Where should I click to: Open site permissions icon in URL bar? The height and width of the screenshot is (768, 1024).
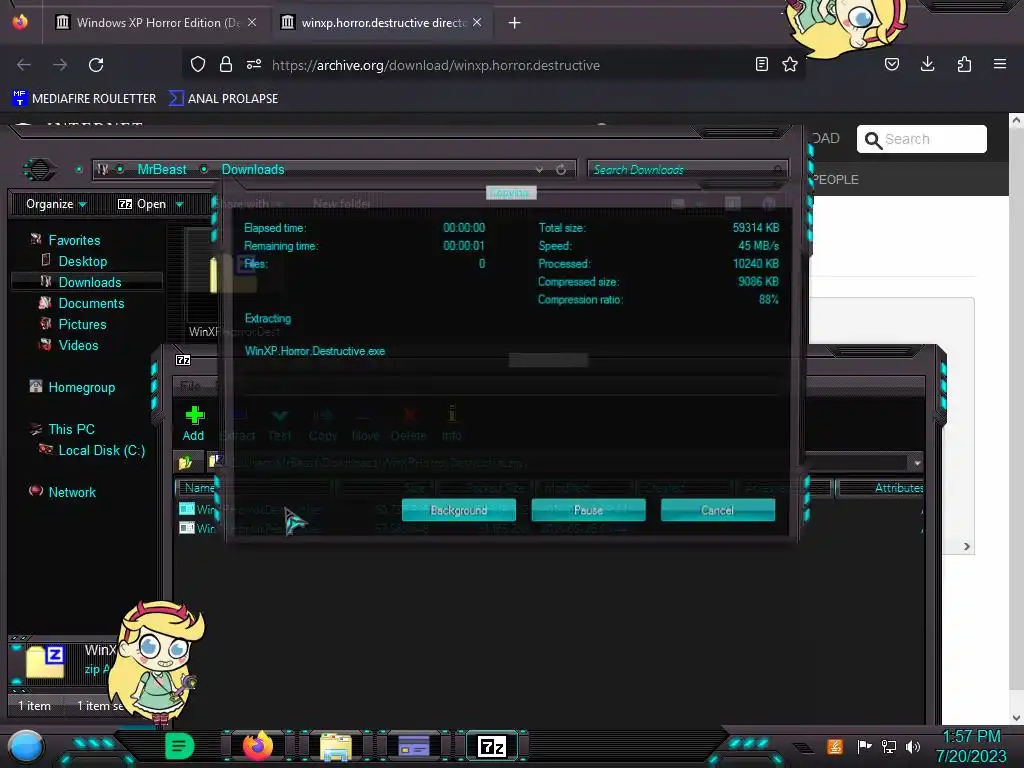(x=254, y=64)
